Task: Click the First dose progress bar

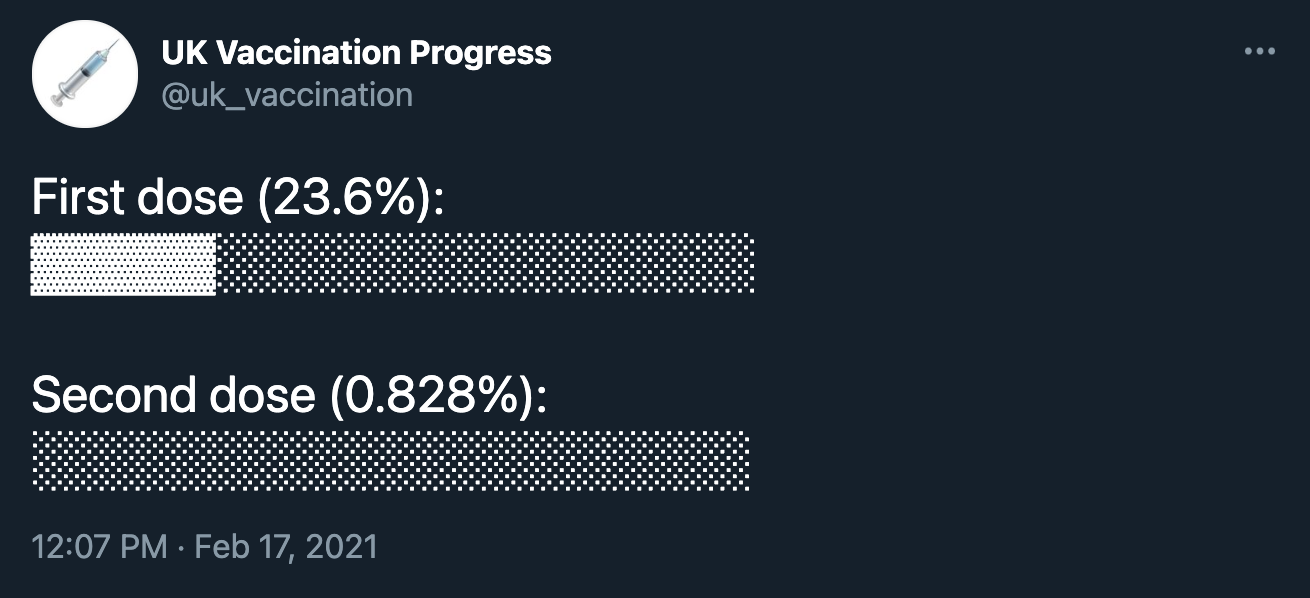Action: click(x=390, y=263)
